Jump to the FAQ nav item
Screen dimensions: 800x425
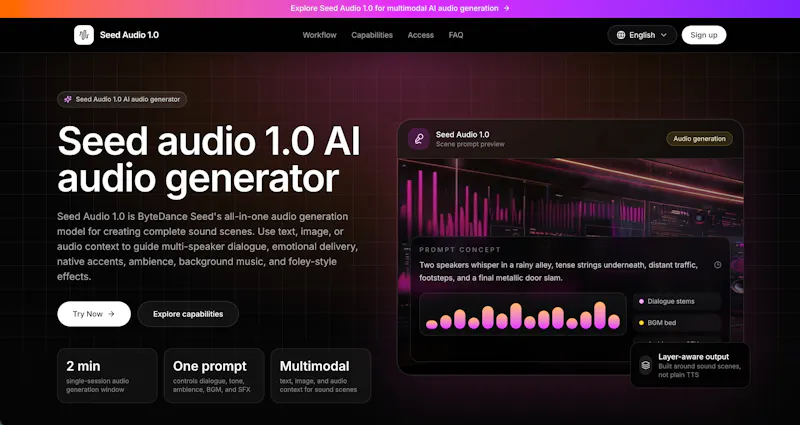coord(456,35)
